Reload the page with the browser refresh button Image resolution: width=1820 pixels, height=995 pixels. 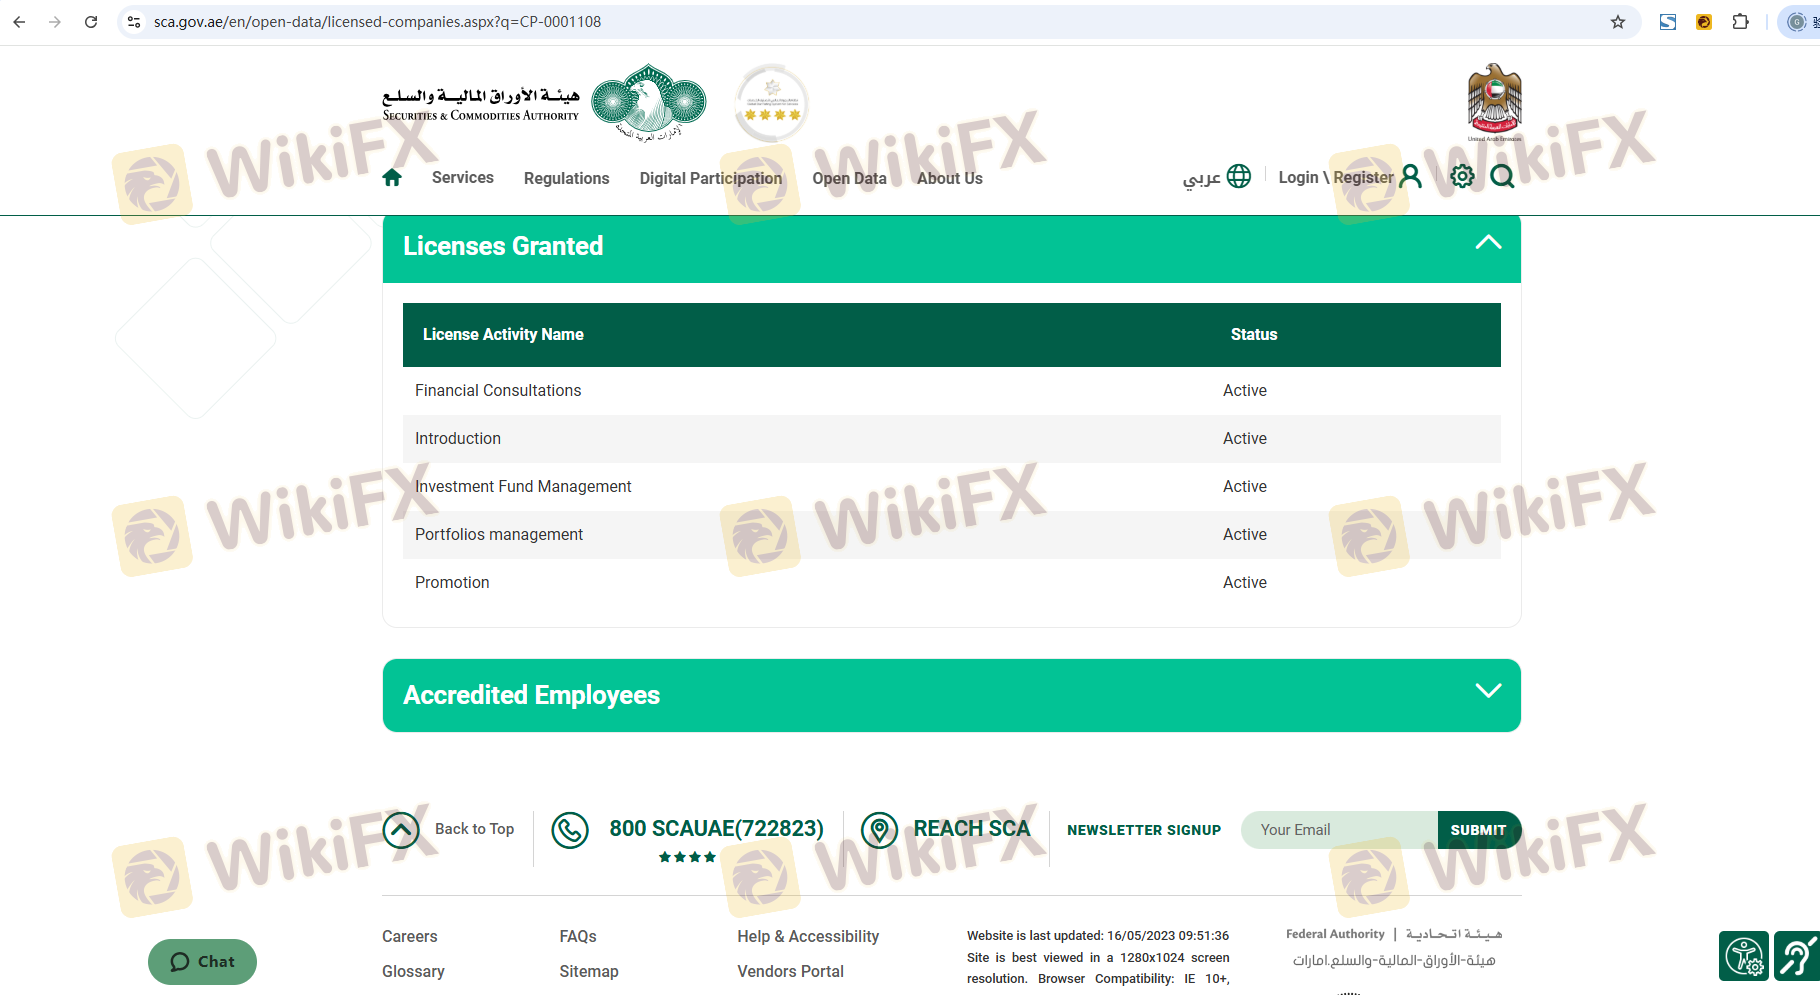(x=91, y=22)
